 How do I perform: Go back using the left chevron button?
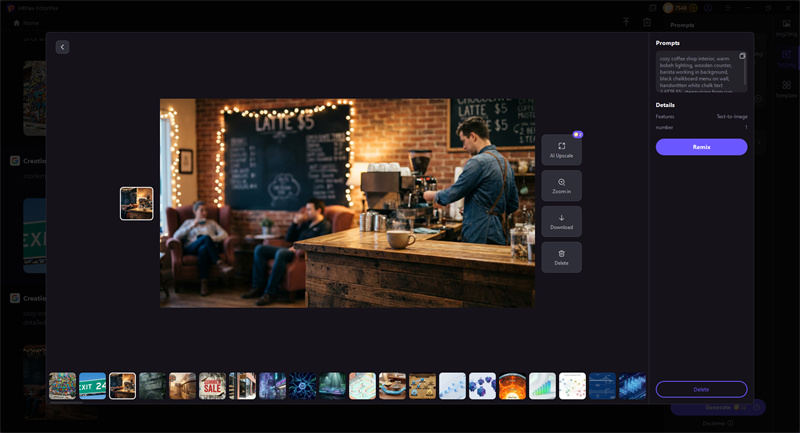coord(62,47)
